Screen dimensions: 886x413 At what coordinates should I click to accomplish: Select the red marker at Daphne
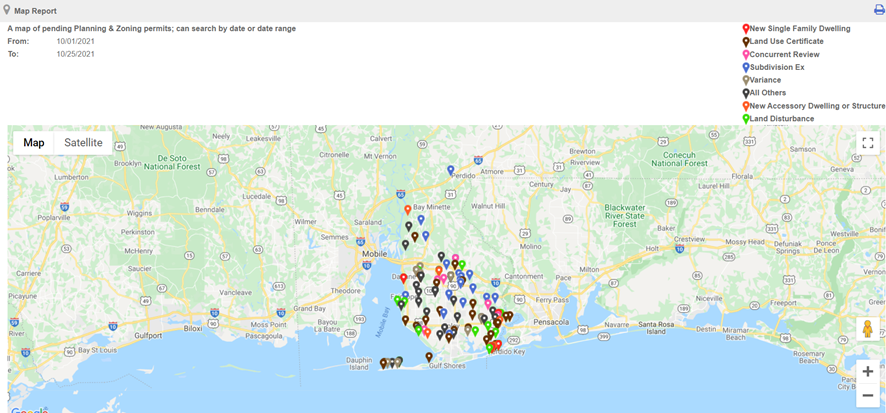click(x=403, y=278)
